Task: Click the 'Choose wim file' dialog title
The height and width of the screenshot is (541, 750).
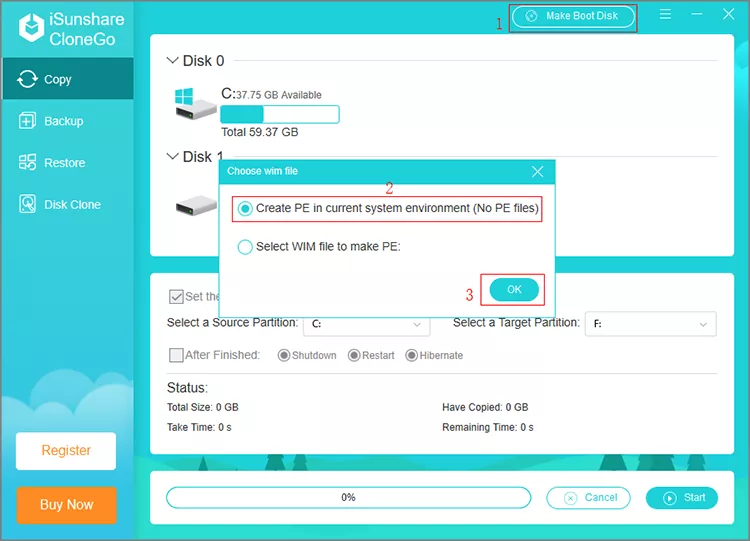Action: pyautogui.click(x=262, y=171)
